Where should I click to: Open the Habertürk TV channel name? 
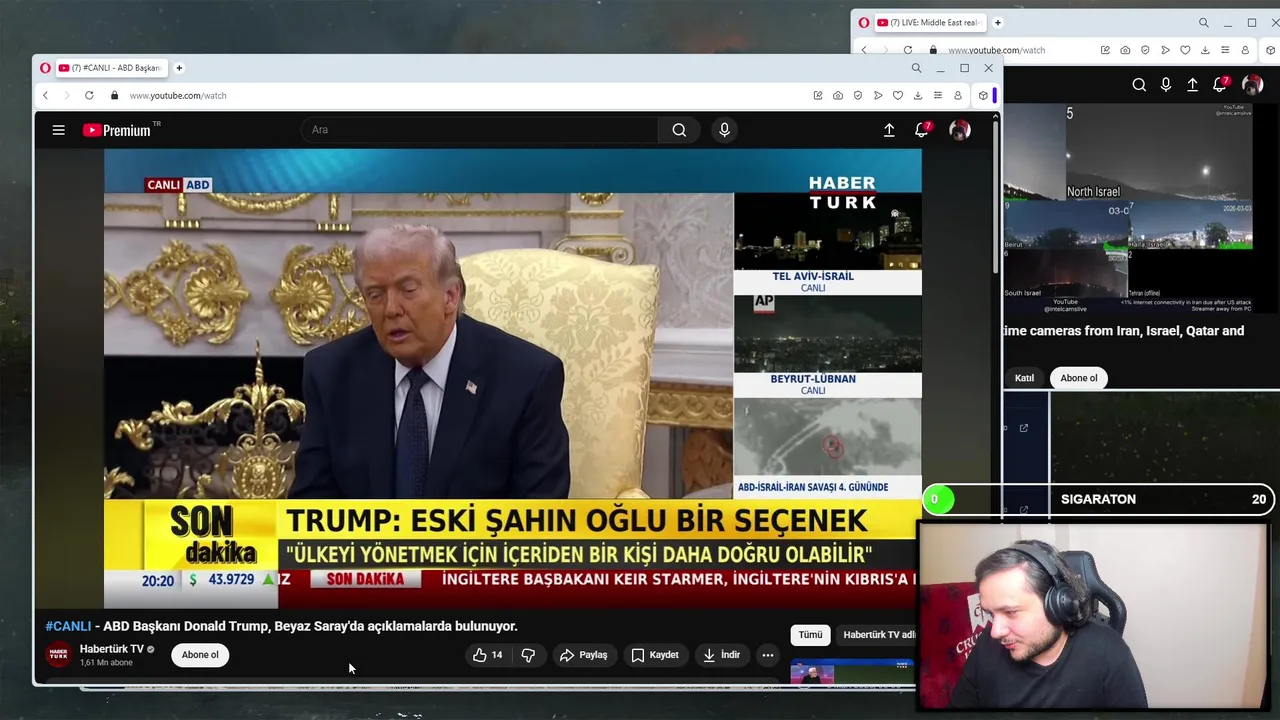click(111, 649)
